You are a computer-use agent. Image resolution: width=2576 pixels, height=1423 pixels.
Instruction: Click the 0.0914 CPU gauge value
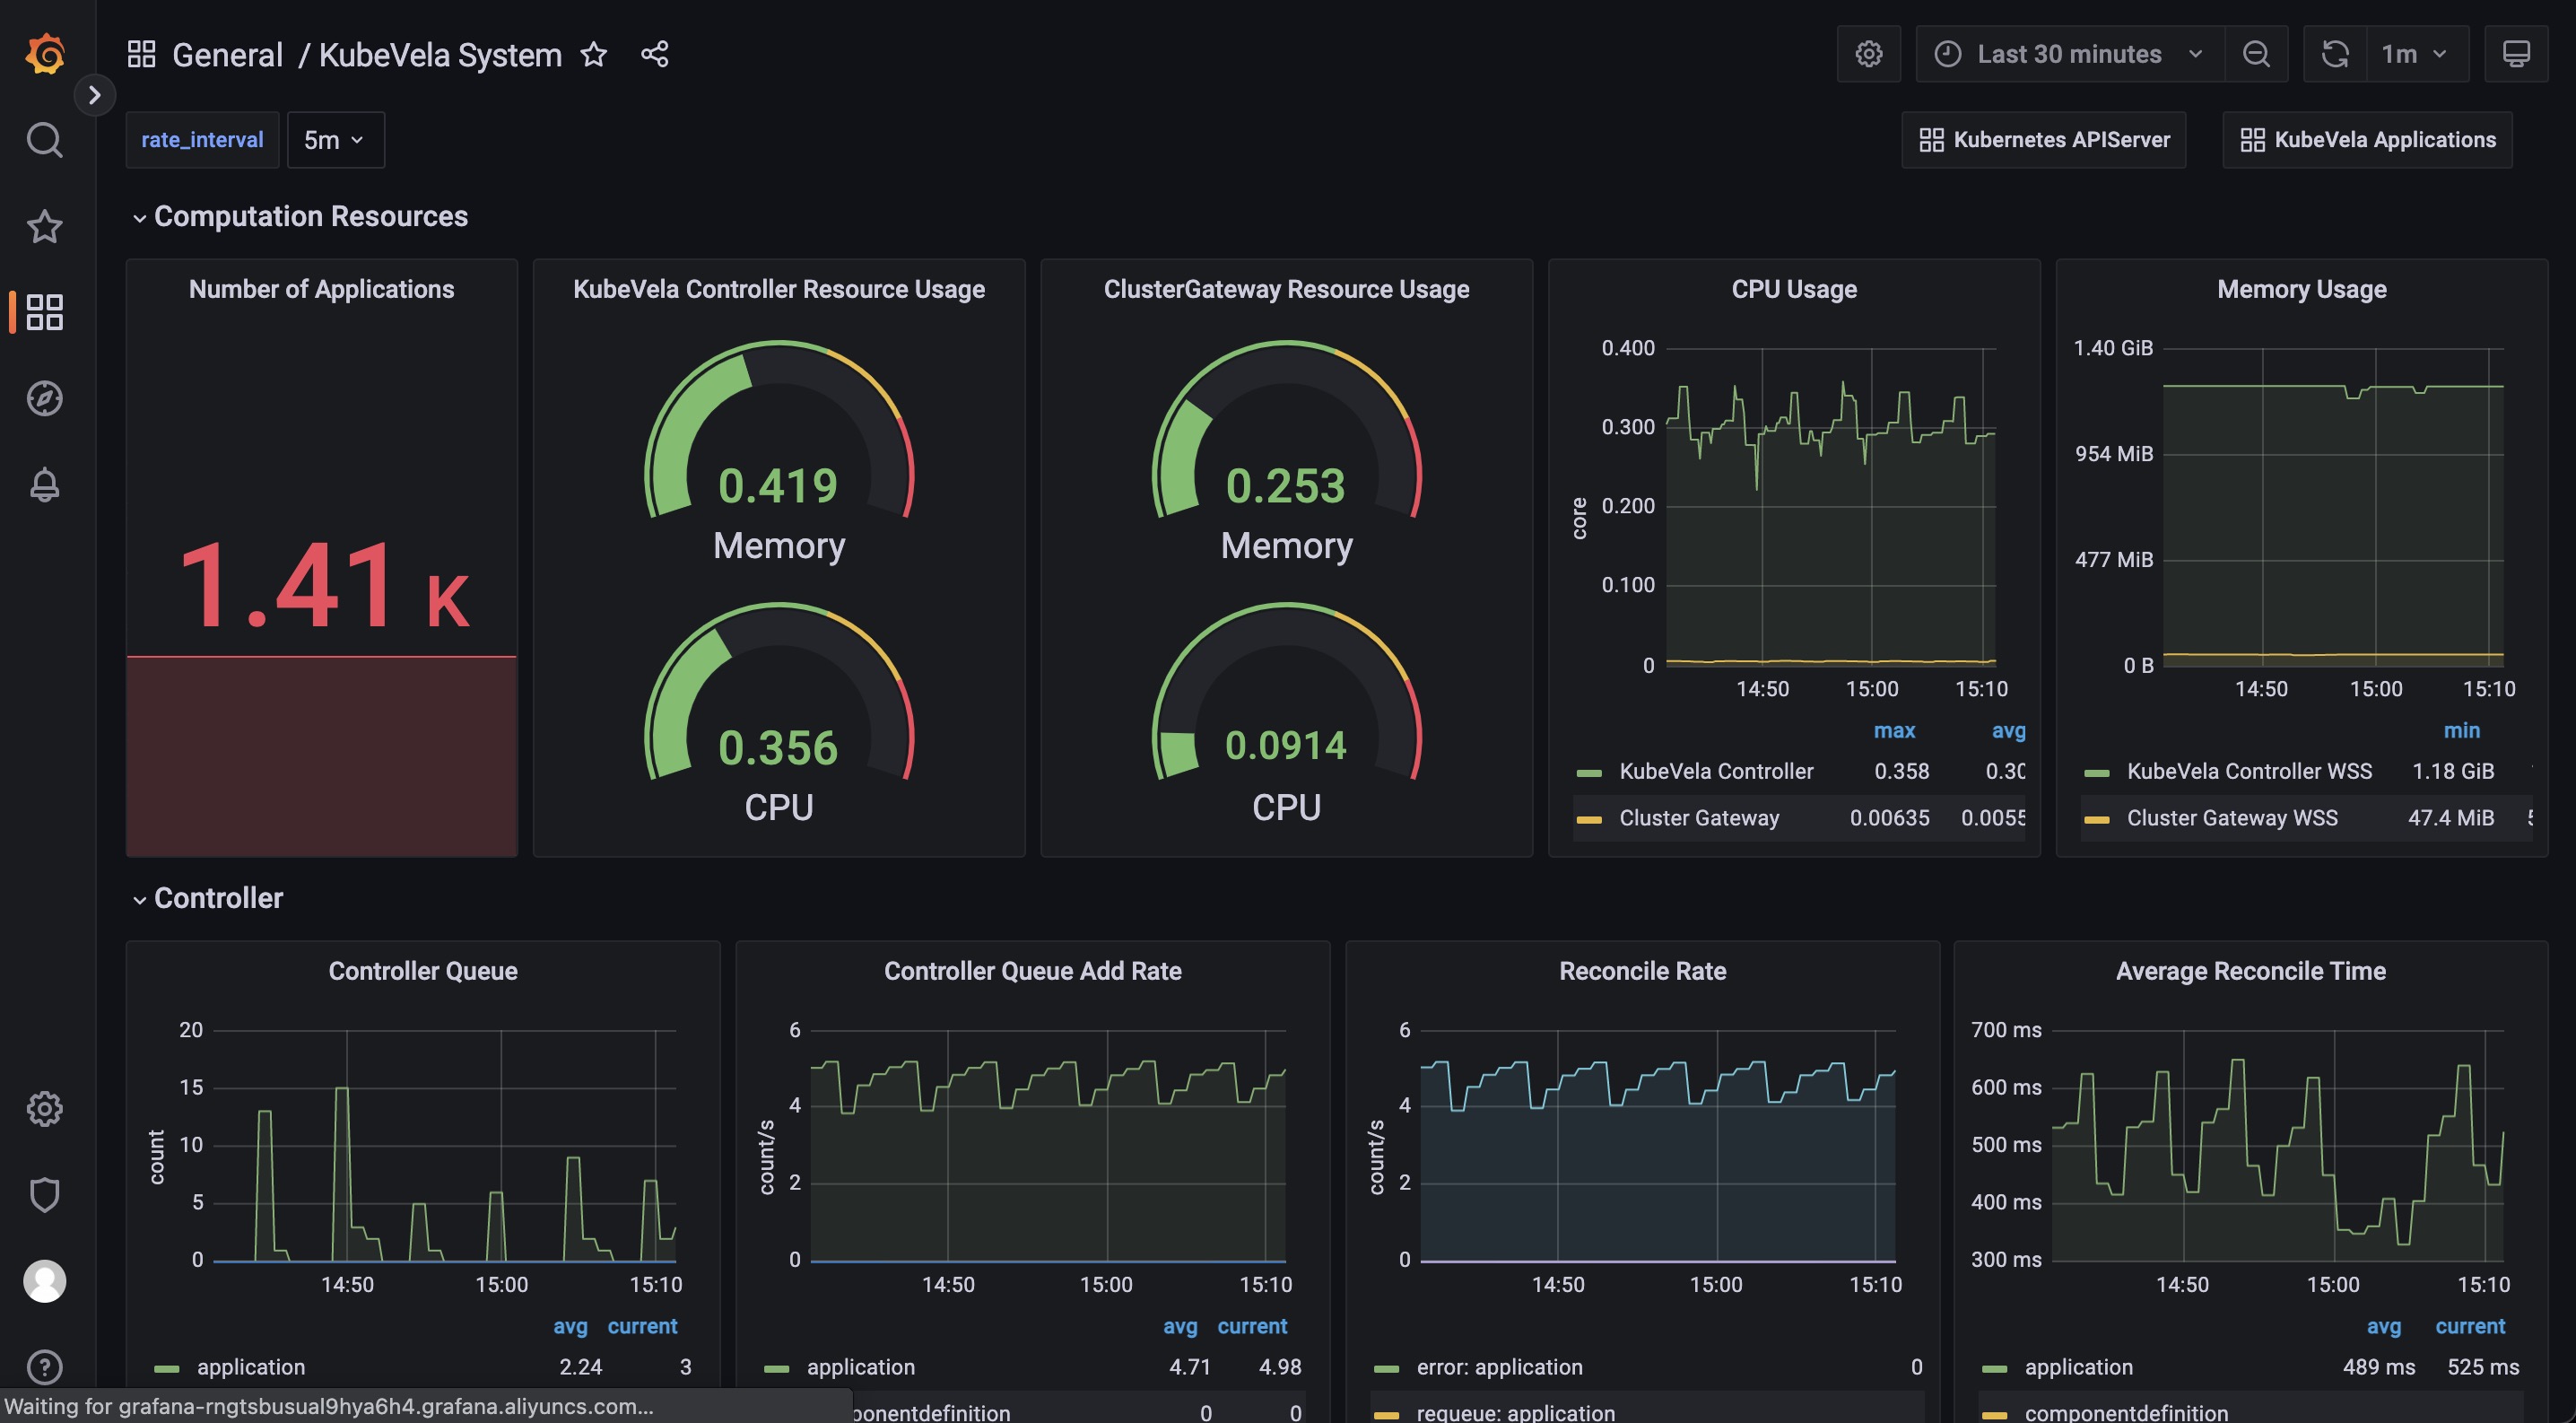click(1286, 746)
